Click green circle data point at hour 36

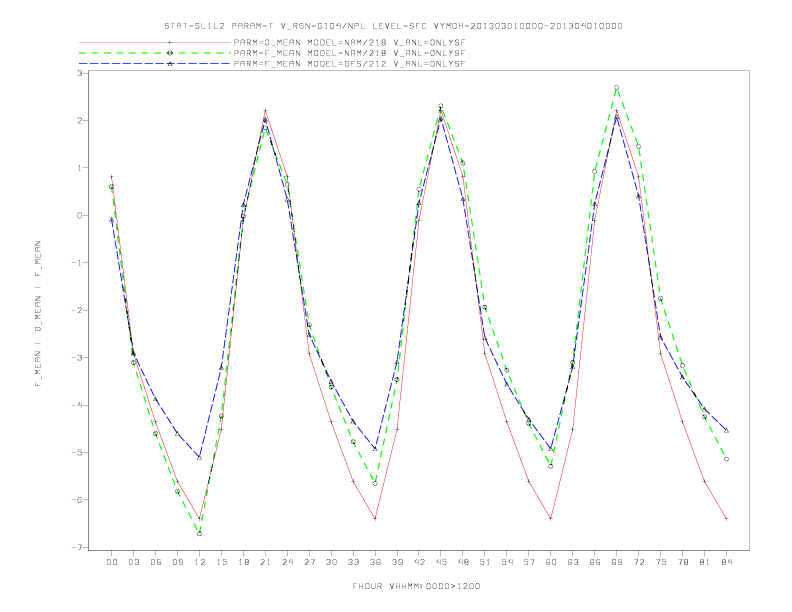(375, 484)
